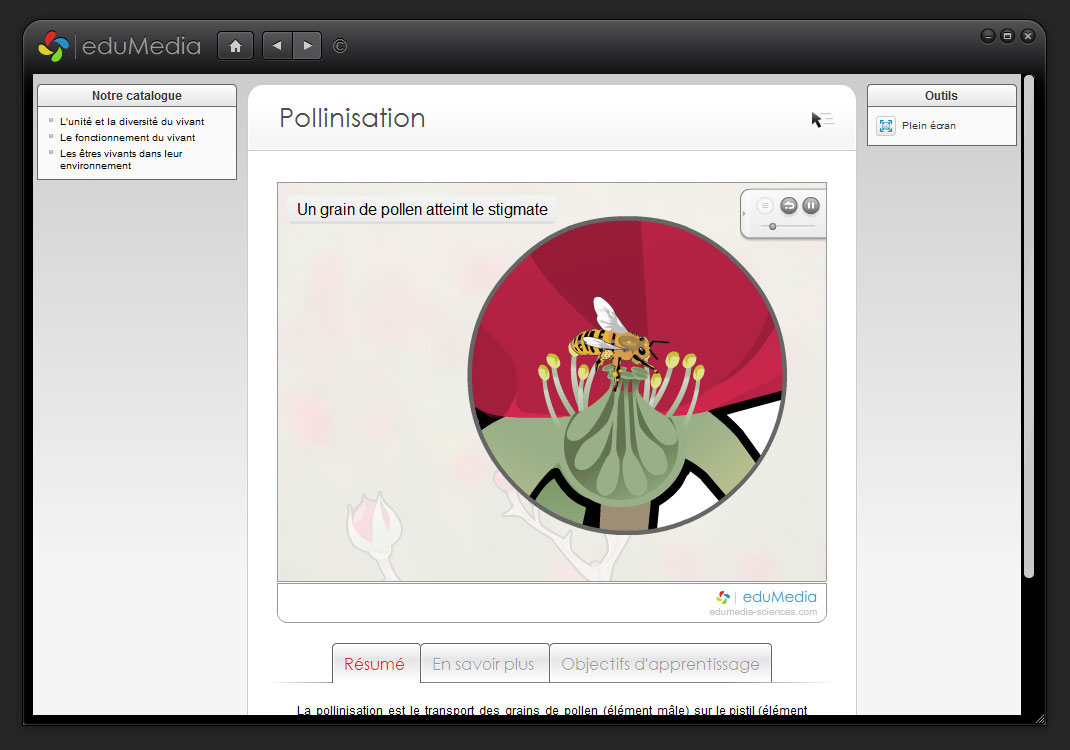Restart the animation with the replay button
The height and width of the screenshot is (750, 1070).
(x=788, y=205)
